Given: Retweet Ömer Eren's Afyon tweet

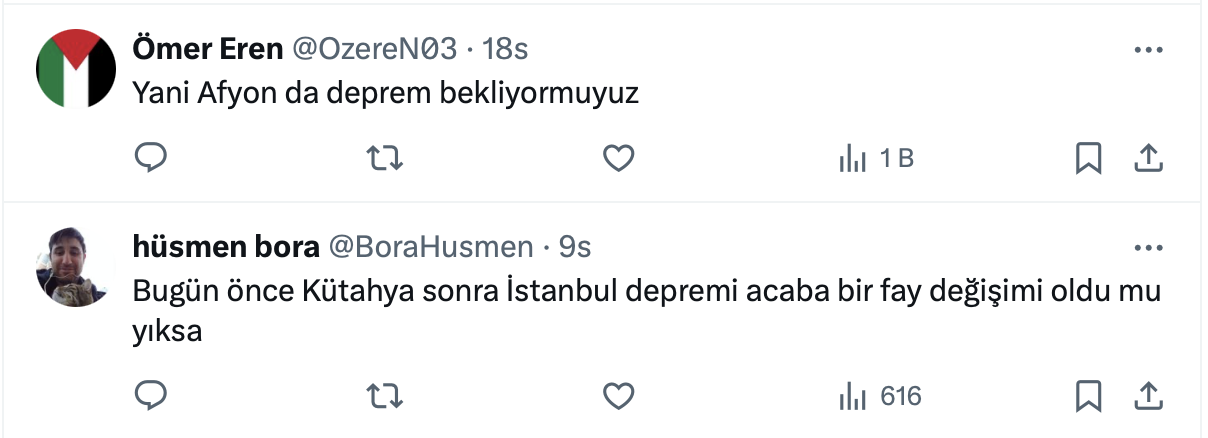Looking at the screenshot, I should 379,158.
